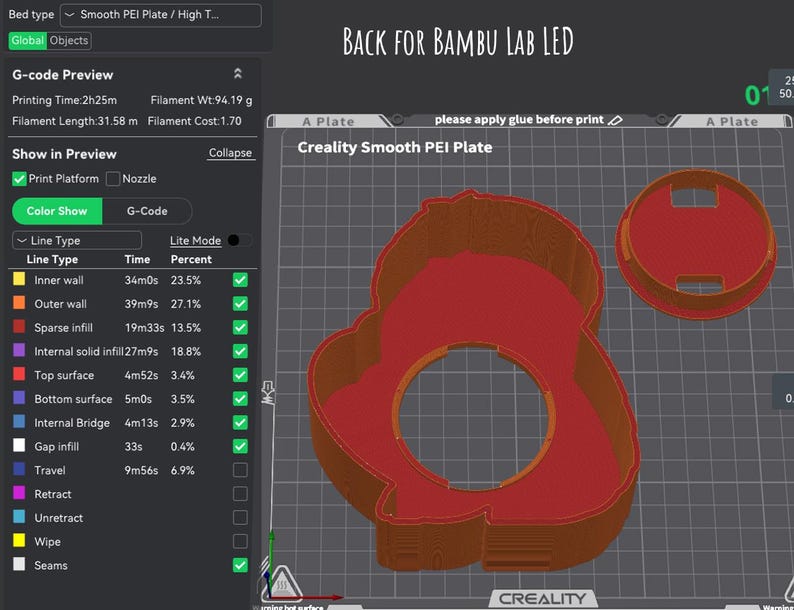Click the Bottom surface color swatch

(19, 398)
